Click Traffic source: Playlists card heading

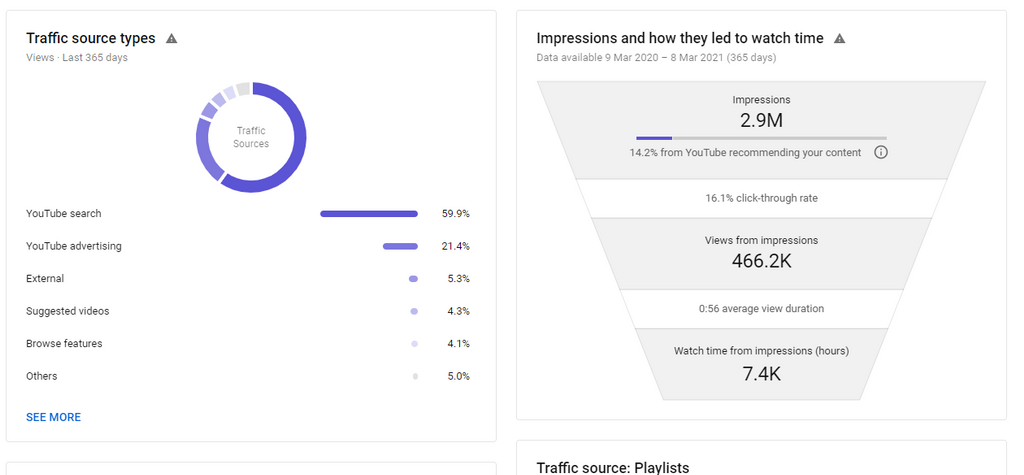(612, 467)
